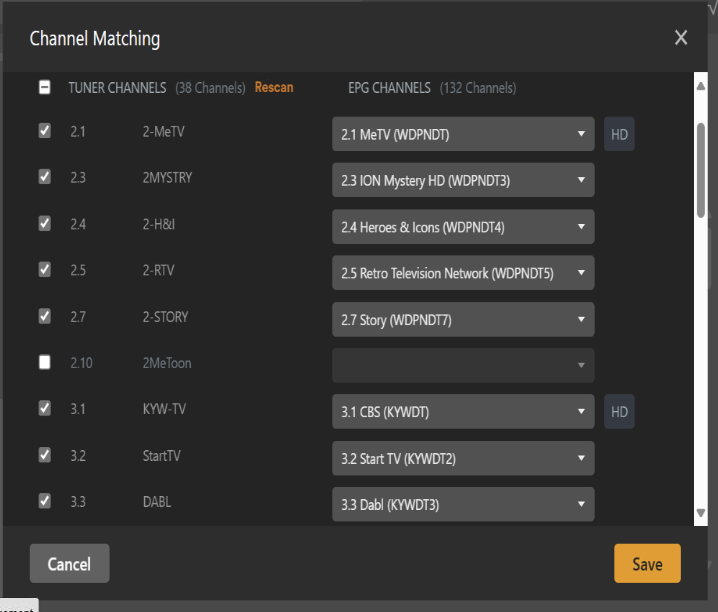Click the TUNER CHANNELS header text
Image resolution: width=718 pixels, height=612 pixels.
[x=117, y=87]
